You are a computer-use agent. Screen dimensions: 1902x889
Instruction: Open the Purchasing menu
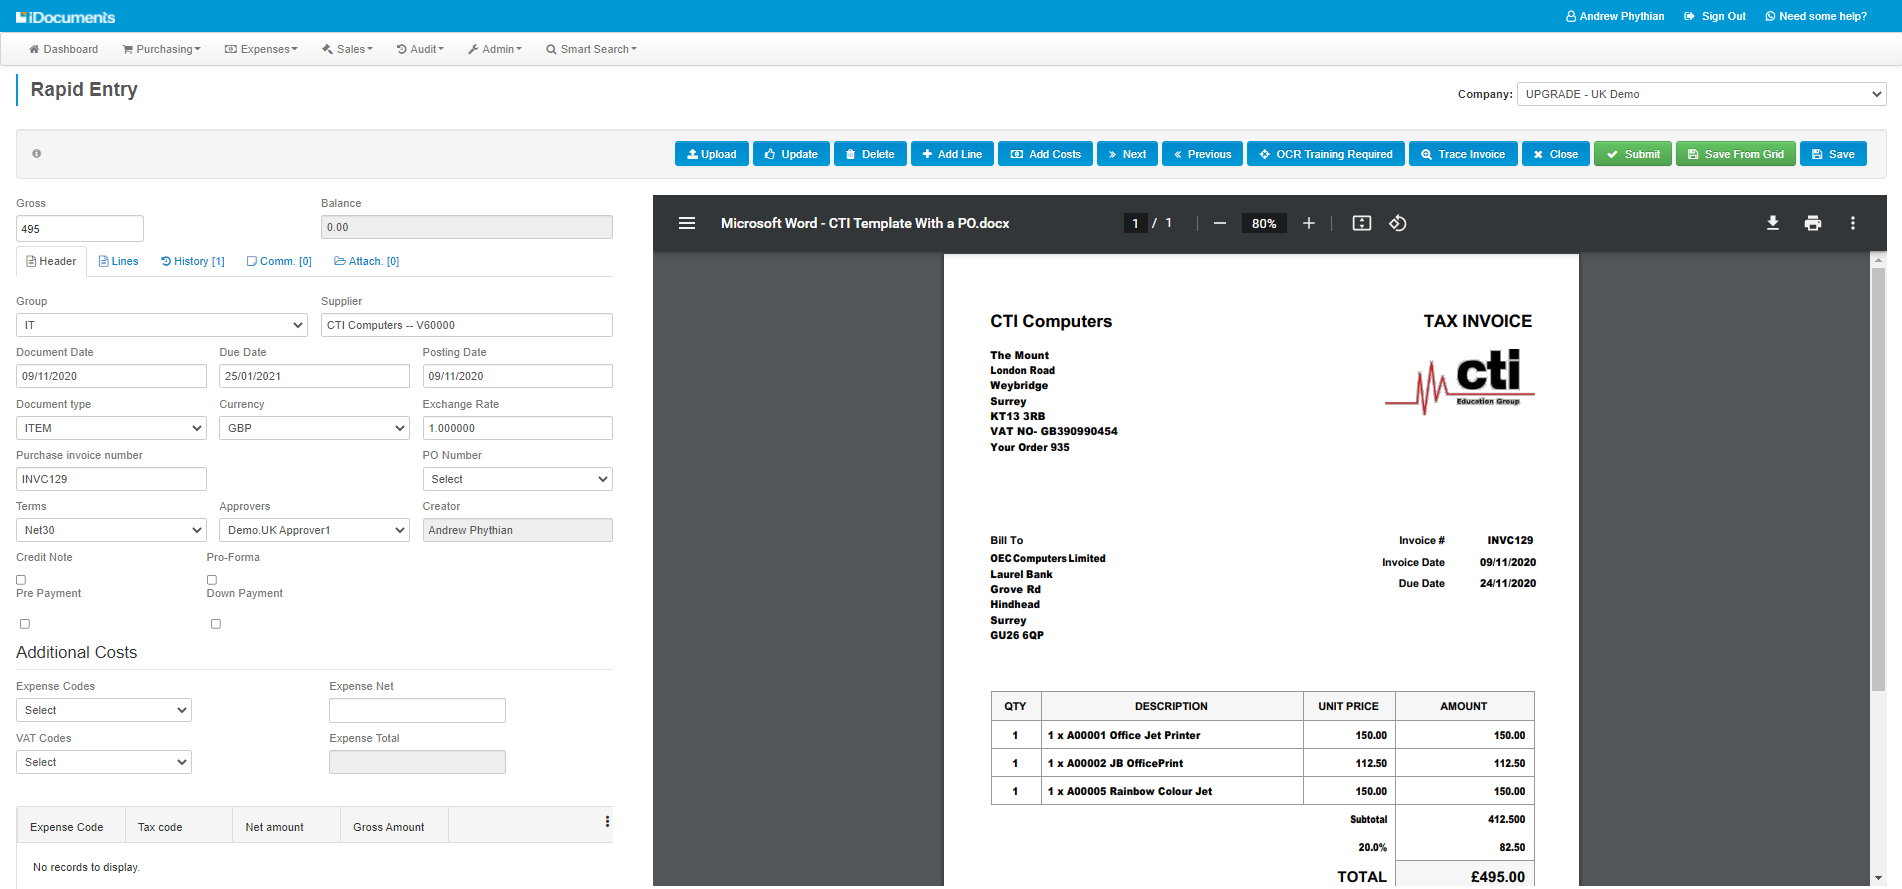pyautogui.click(x=161, y=49)
